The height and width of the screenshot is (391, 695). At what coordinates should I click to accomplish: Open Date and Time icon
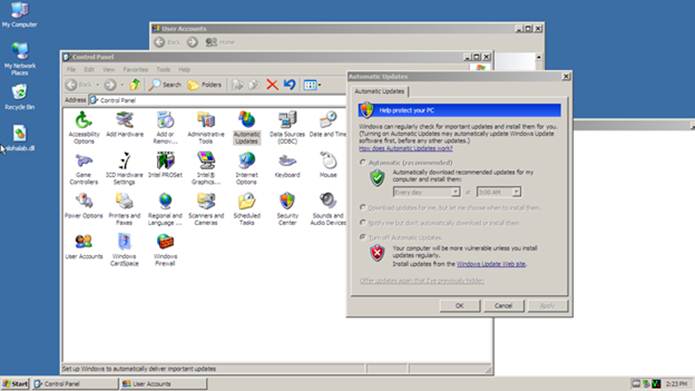[328, 124]
